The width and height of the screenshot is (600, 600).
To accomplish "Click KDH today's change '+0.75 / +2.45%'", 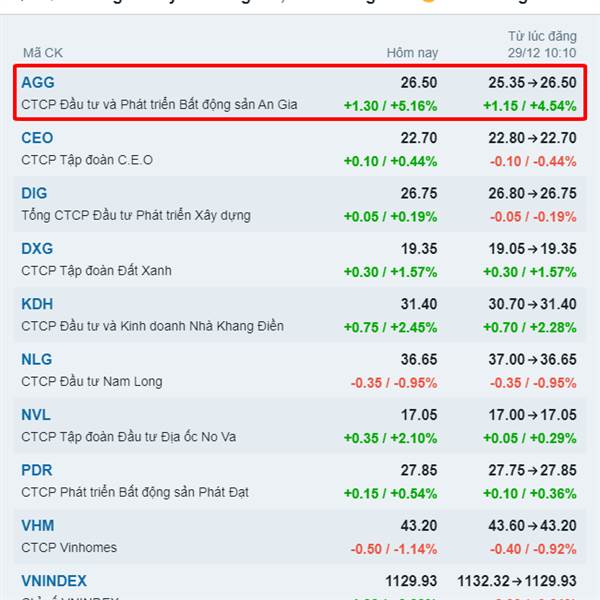I will point(390,328).
